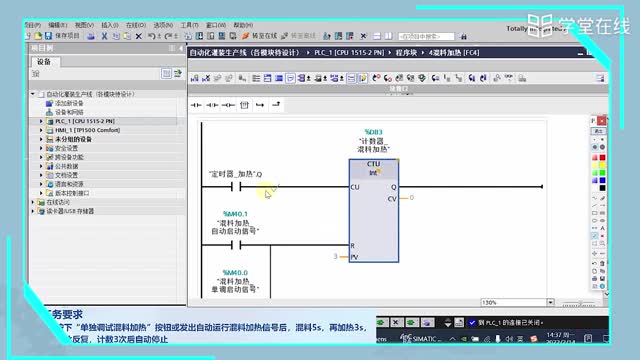Open the zoom level 130% dropdown arrow

point(550,302)
